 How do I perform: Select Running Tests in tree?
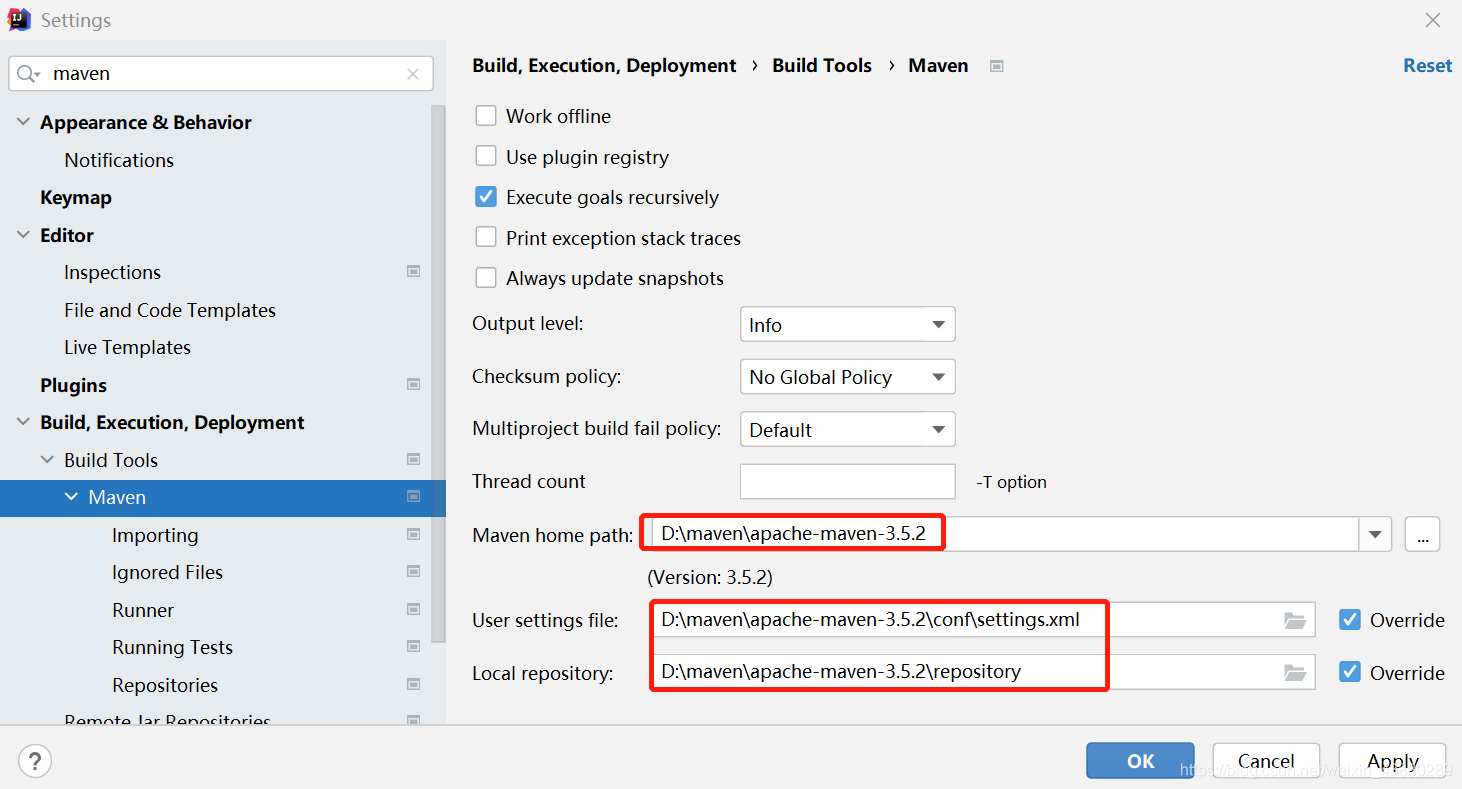[172, 647]
